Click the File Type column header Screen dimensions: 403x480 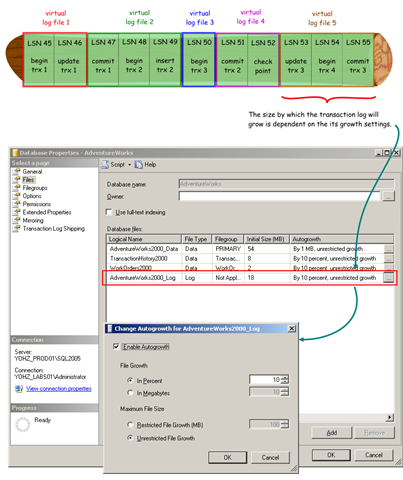(x=196, y=239)
